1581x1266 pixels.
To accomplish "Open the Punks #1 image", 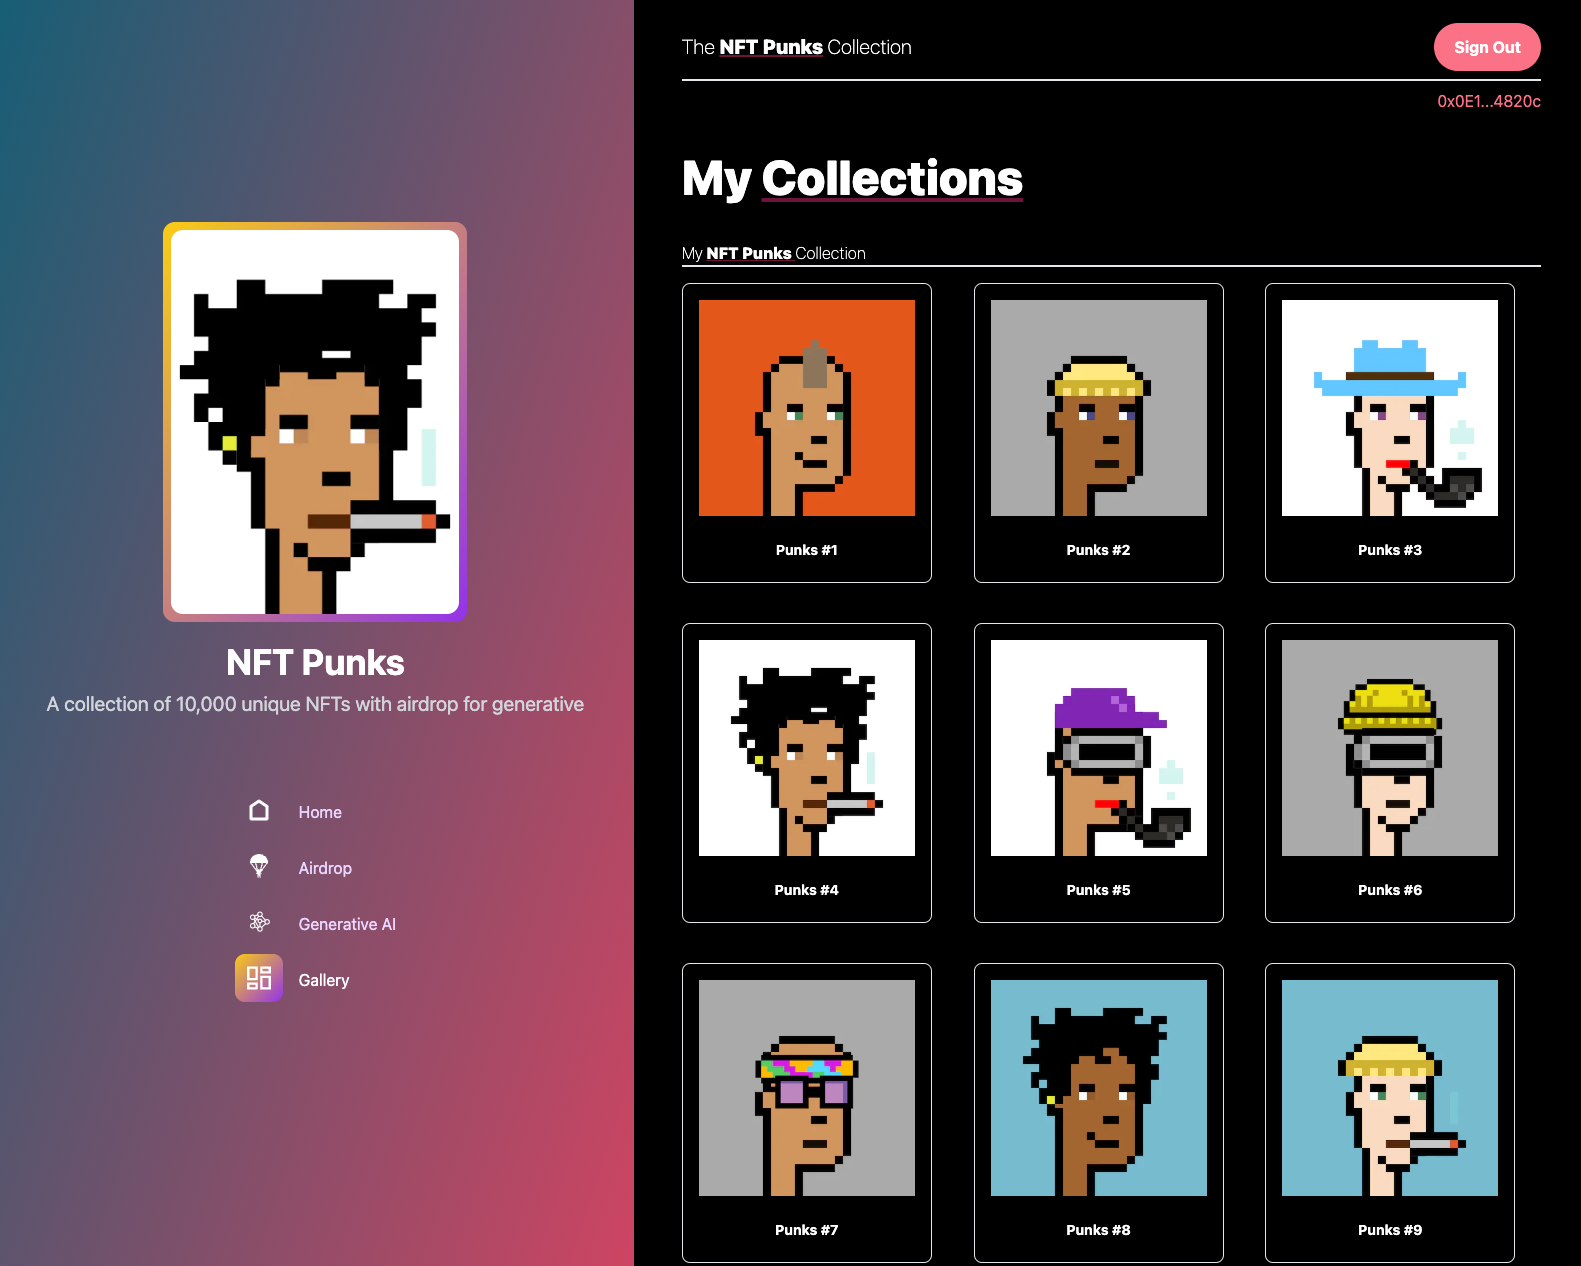I will 807,408.
